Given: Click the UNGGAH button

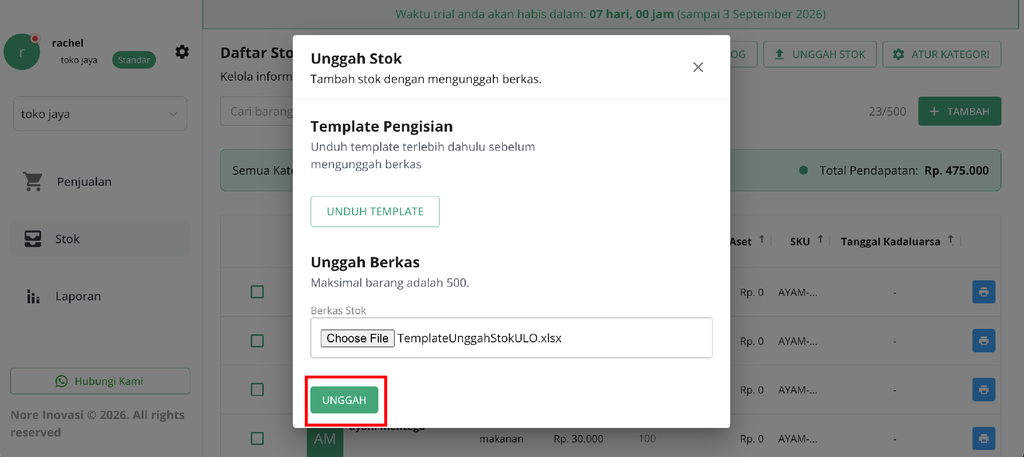Looking at the screenshot, I should coord(344,400).
